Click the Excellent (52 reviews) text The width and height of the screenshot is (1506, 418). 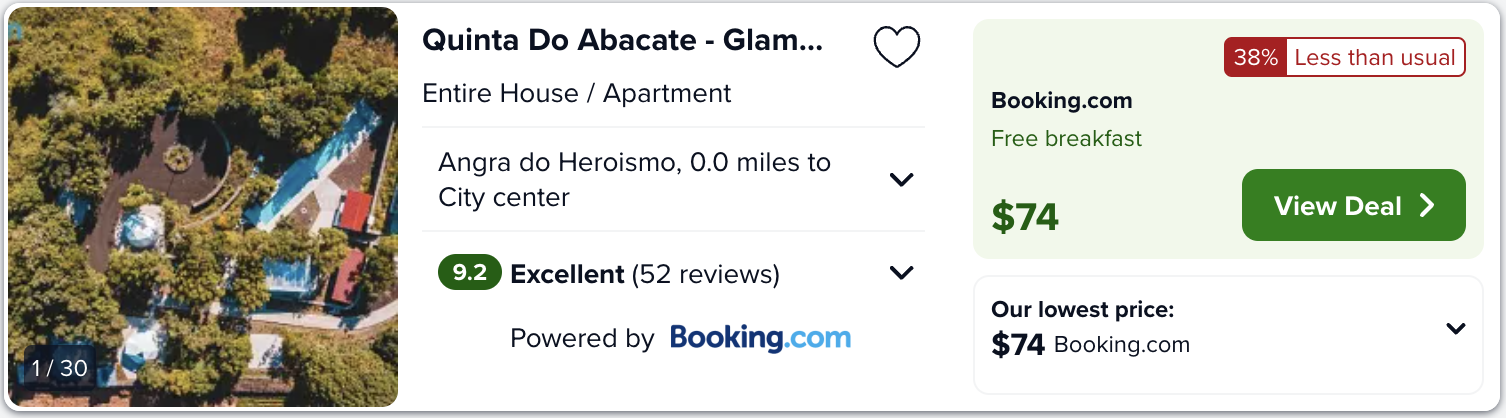click(x=645, y=274)
